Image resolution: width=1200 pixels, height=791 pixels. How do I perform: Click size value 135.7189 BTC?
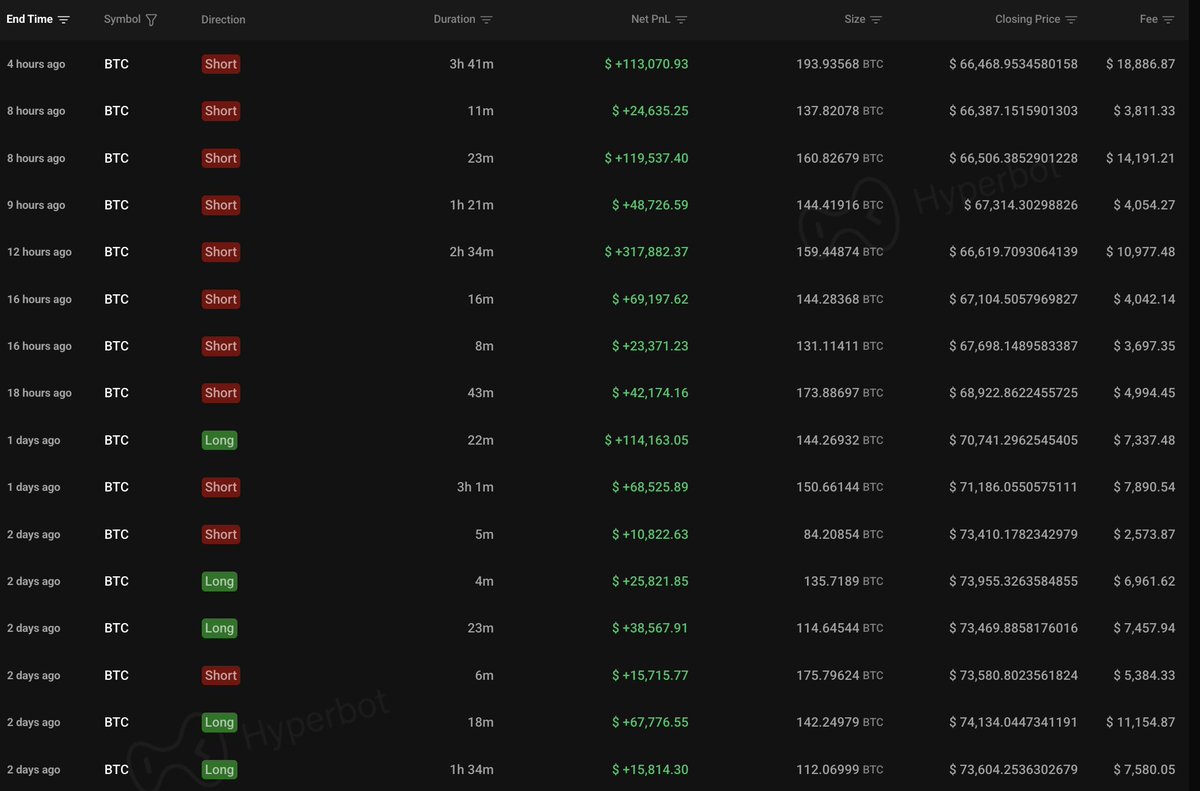(x=844, y=581)
